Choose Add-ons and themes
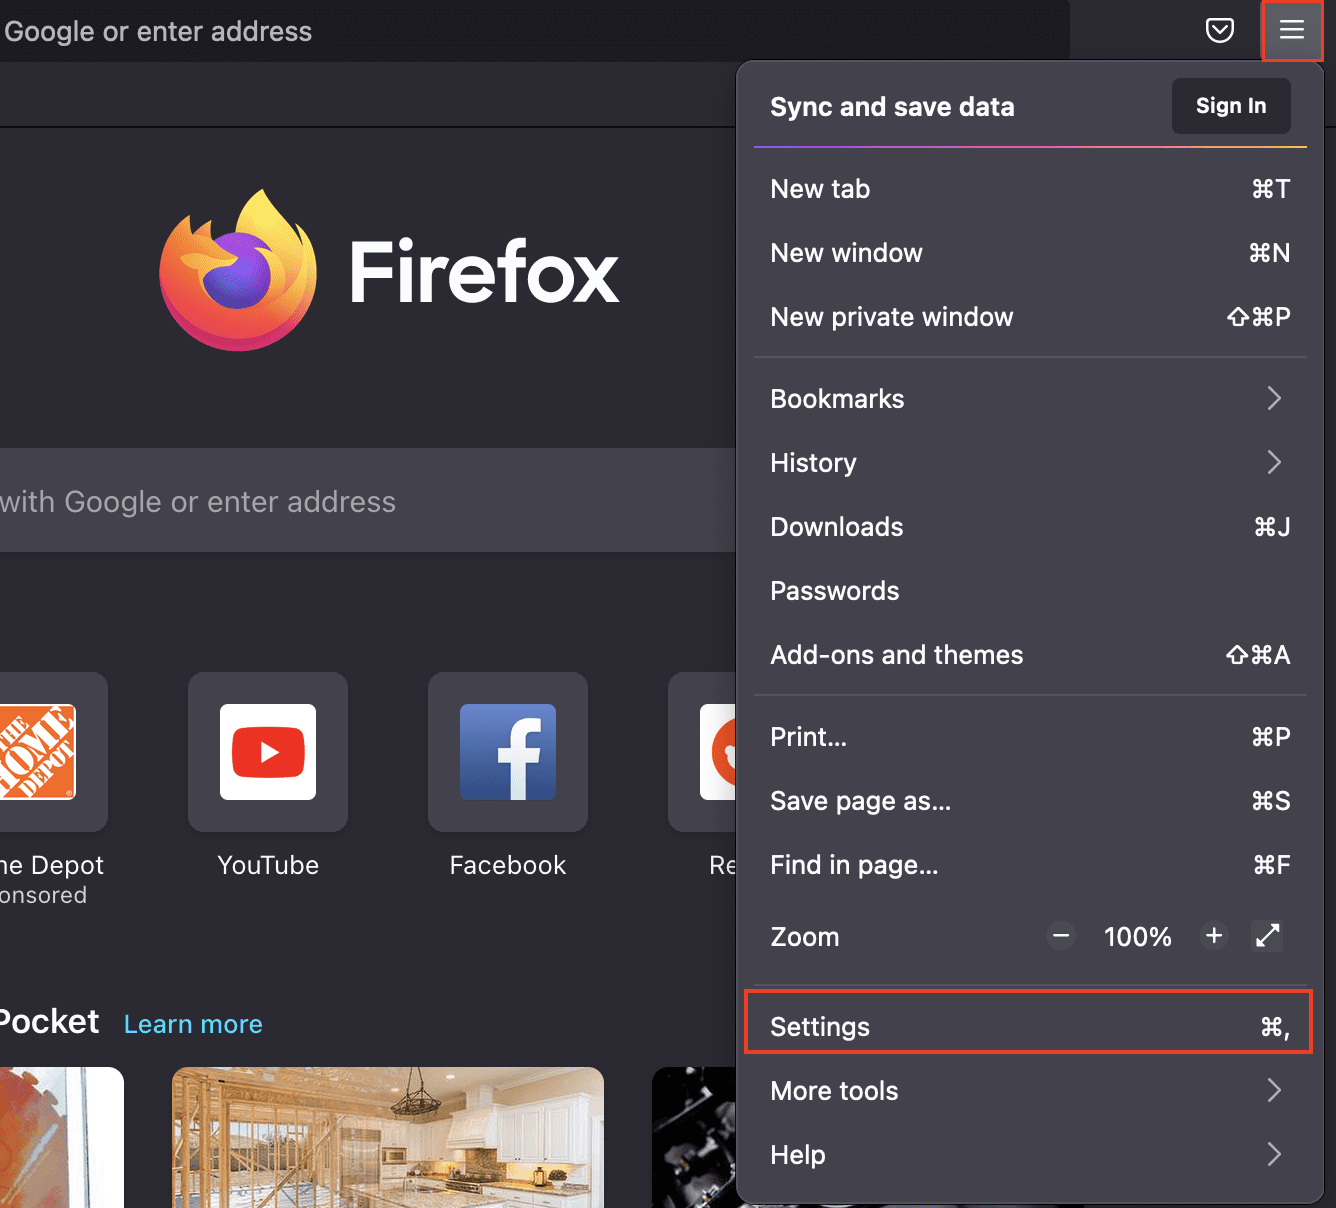Screen dimensions: 1336x1208 1028,655
